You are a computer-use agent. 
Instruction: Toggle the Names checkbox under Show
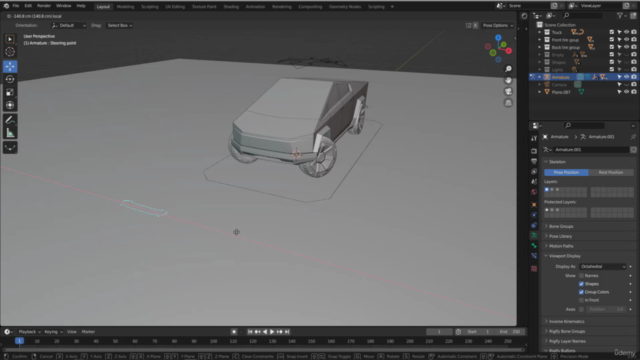coord(581,276)
